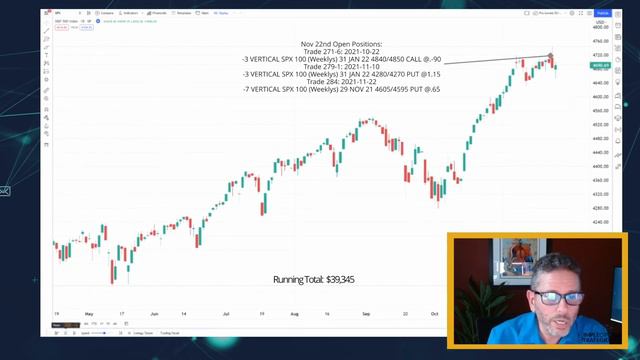Image resolution: width=640 pixels, height=360 pixels.
Task: Click the trendline endpoint handle at chart high
Action: pos(551,56)
